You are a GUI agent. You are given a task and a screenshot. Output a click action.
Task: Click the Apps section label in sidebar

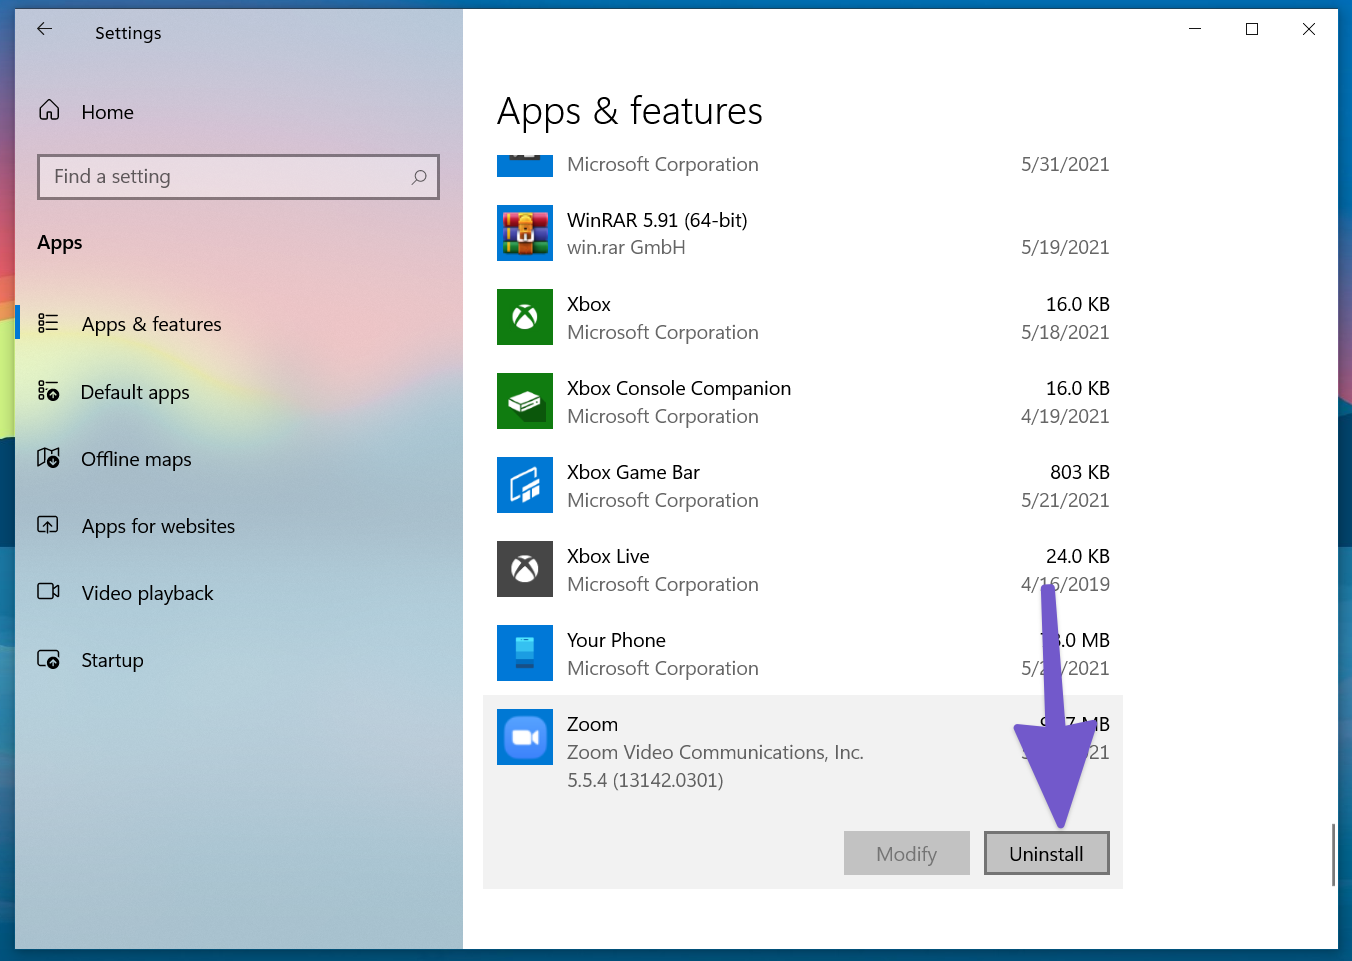[x=60, y=243]
